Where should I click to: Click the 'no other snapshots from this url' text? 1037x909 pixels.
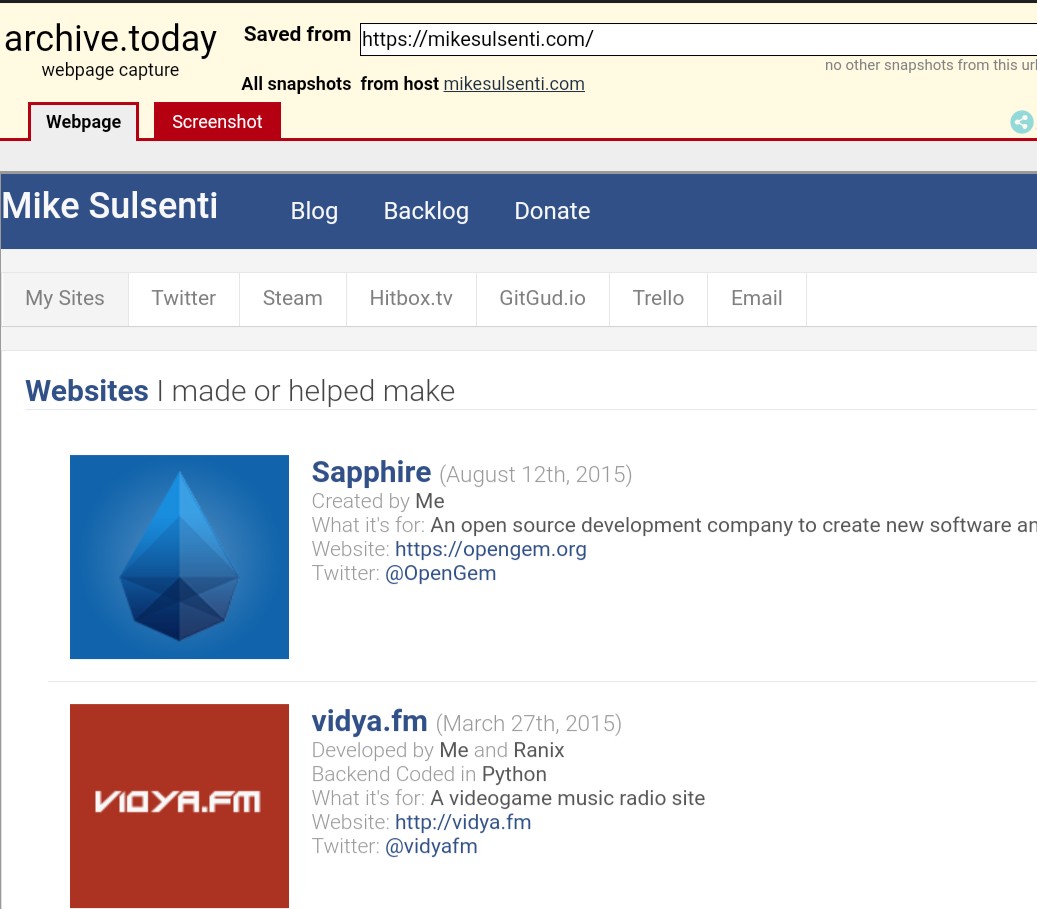click(x=931, y=65)
